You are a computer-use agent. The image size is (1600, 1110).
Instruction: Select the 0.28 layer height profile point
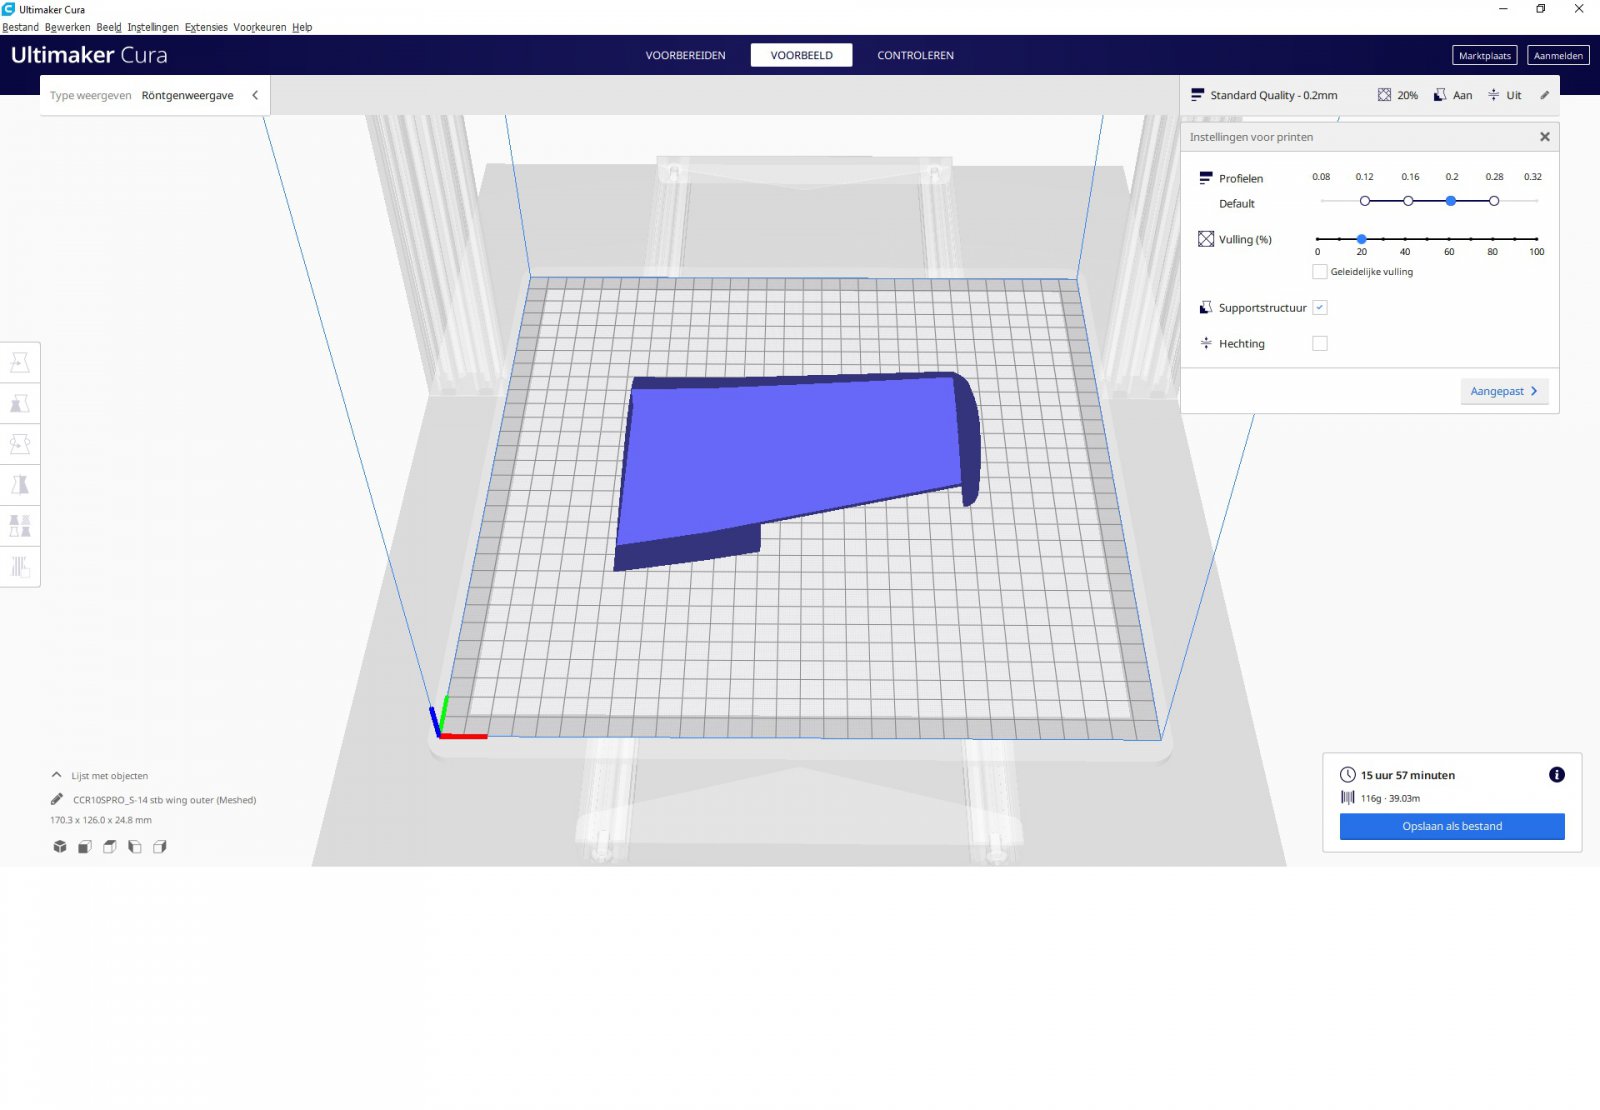pos(1494,201)
